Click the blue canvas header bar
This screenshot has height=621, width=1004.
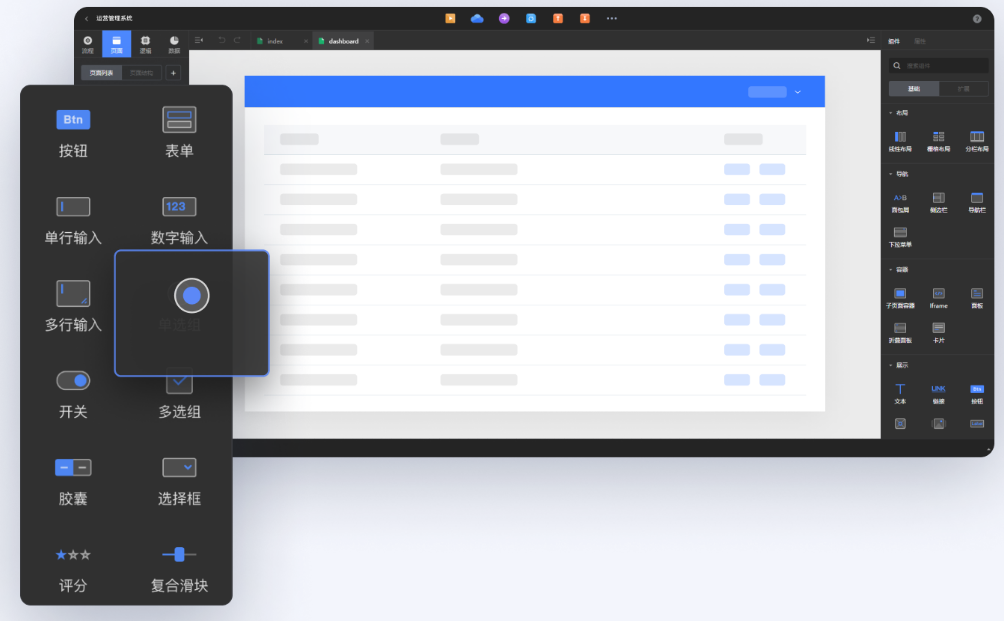pos(535,92)
